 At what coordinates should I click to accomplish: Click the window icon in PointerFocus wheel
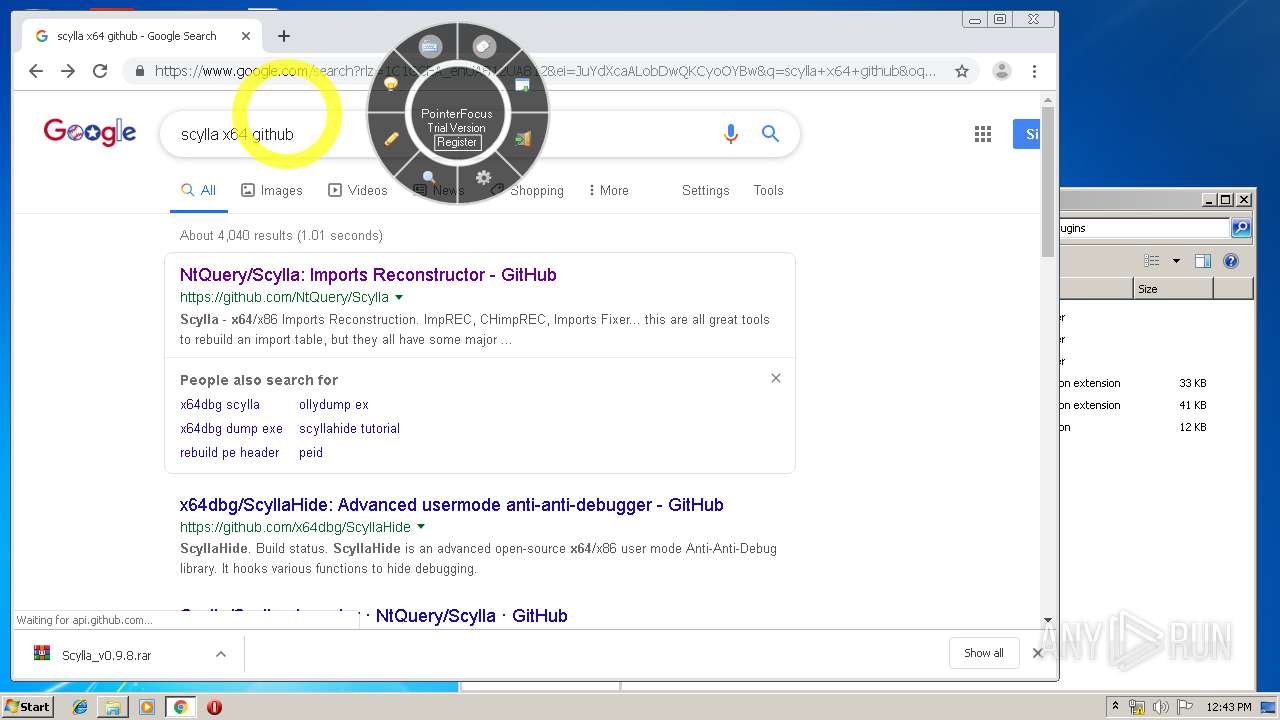(522, 85)
